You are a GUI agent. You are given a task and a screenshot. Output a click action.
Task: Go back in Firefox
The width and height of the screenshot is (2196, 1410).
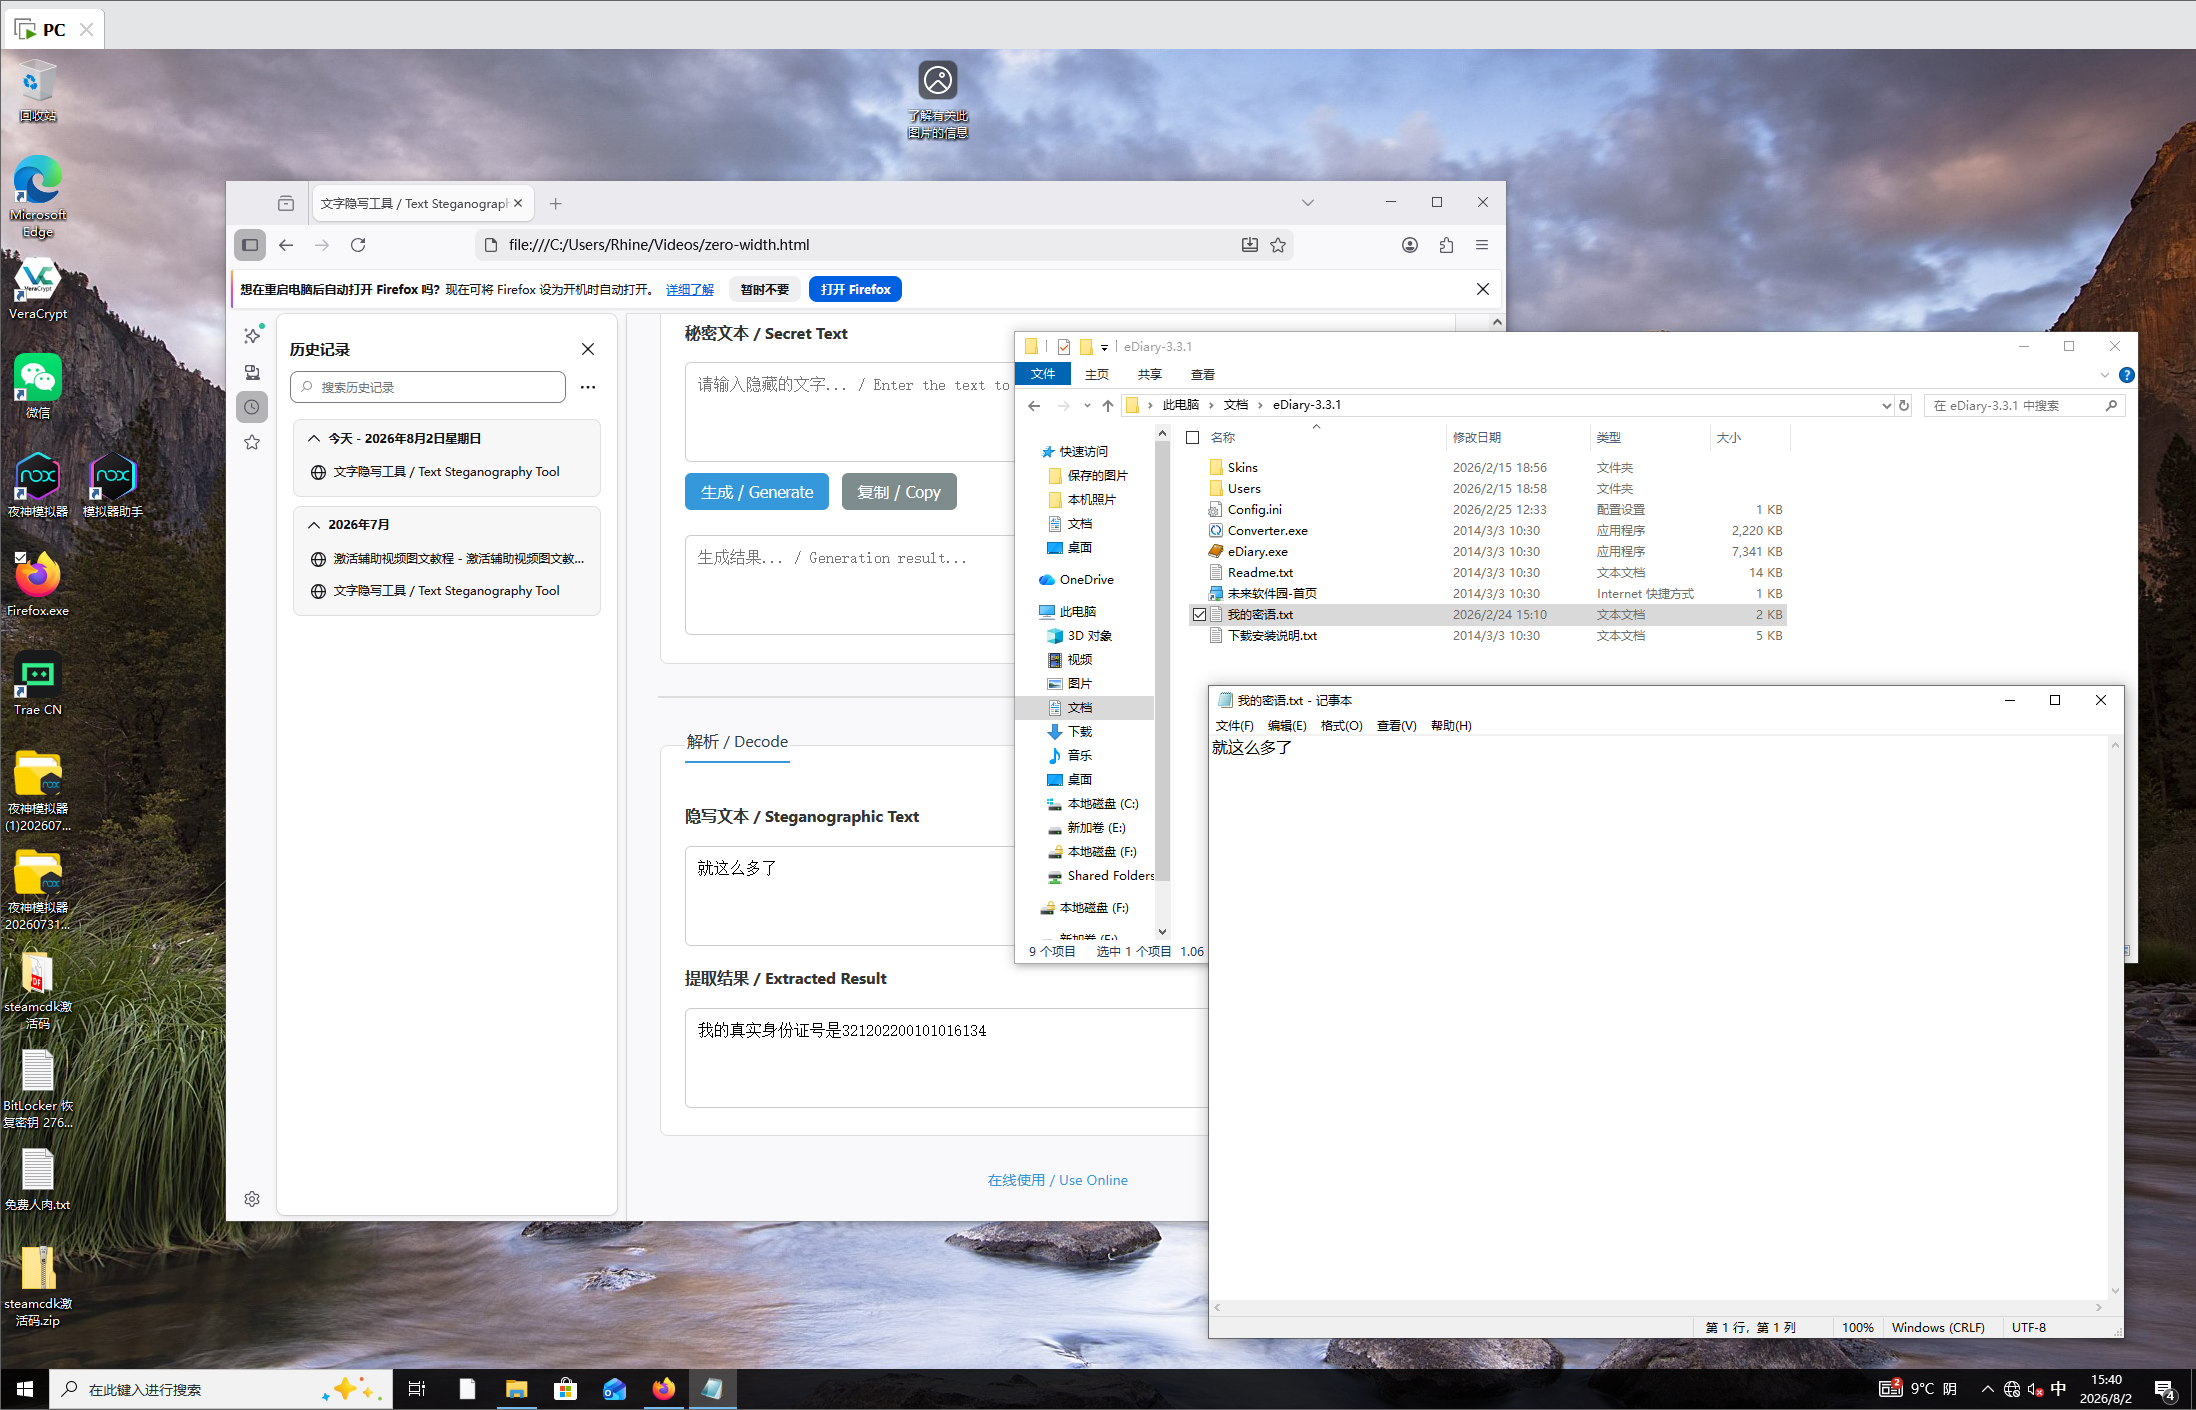pyautogui.click(x=286, y=245)
